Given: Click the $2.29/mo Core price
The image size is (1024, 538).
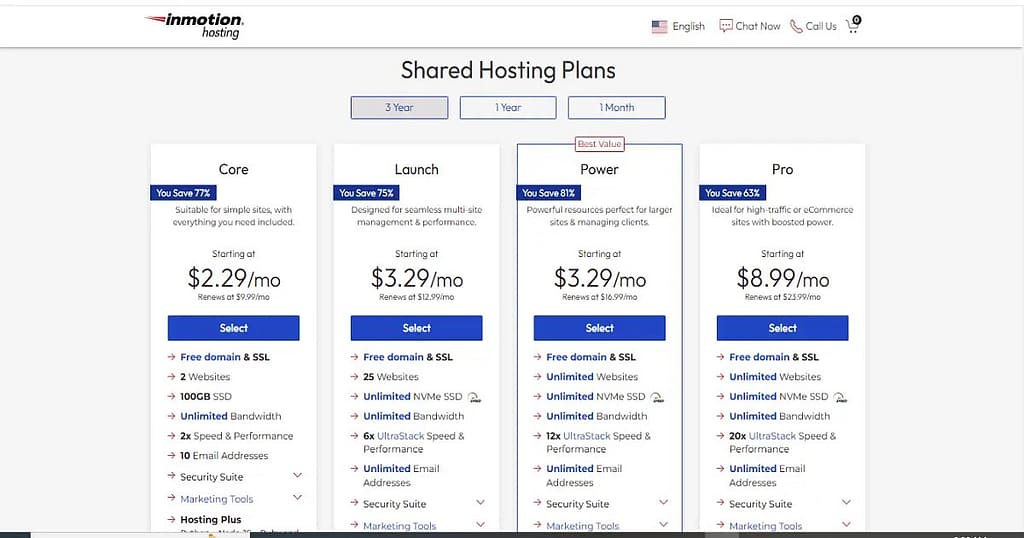Looking at the screenshot, I should (234, 279).
